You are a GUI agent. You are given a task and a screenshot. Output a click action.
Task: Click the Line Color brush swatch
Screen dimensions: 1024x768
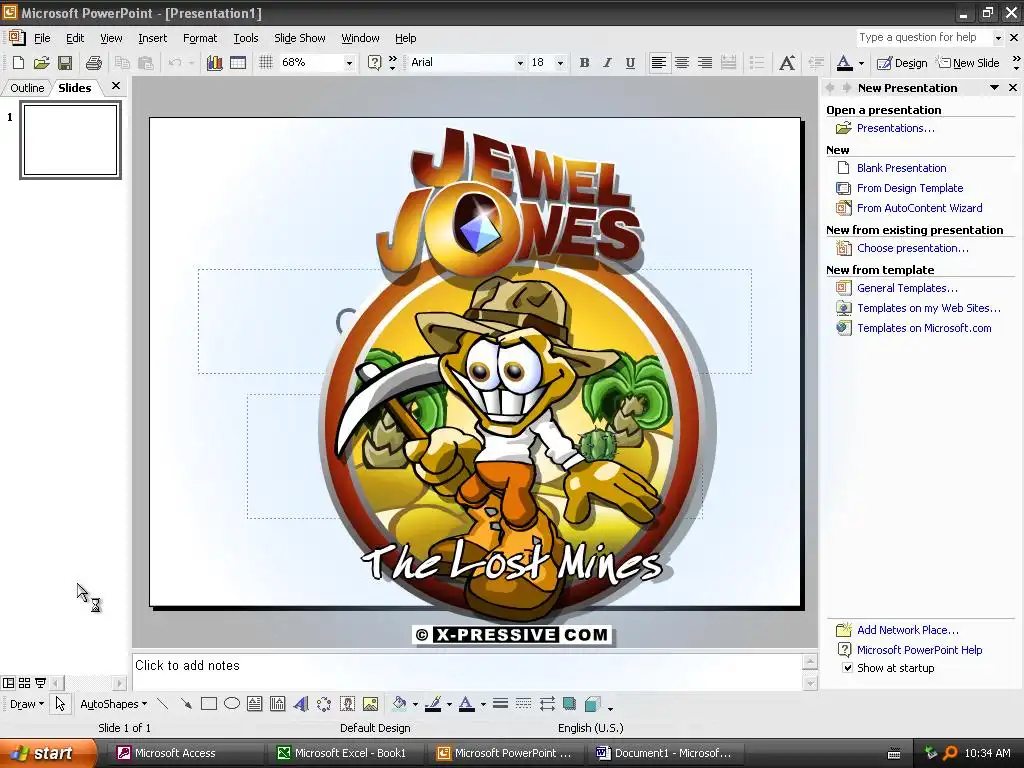click(432, 704)
